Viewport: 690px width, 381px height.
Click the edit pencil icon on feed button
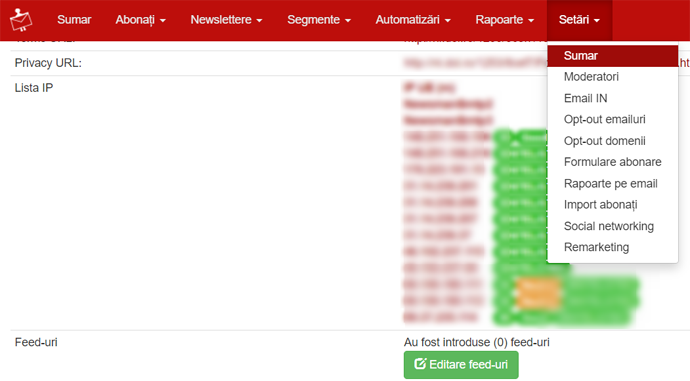tap(420, 364)
